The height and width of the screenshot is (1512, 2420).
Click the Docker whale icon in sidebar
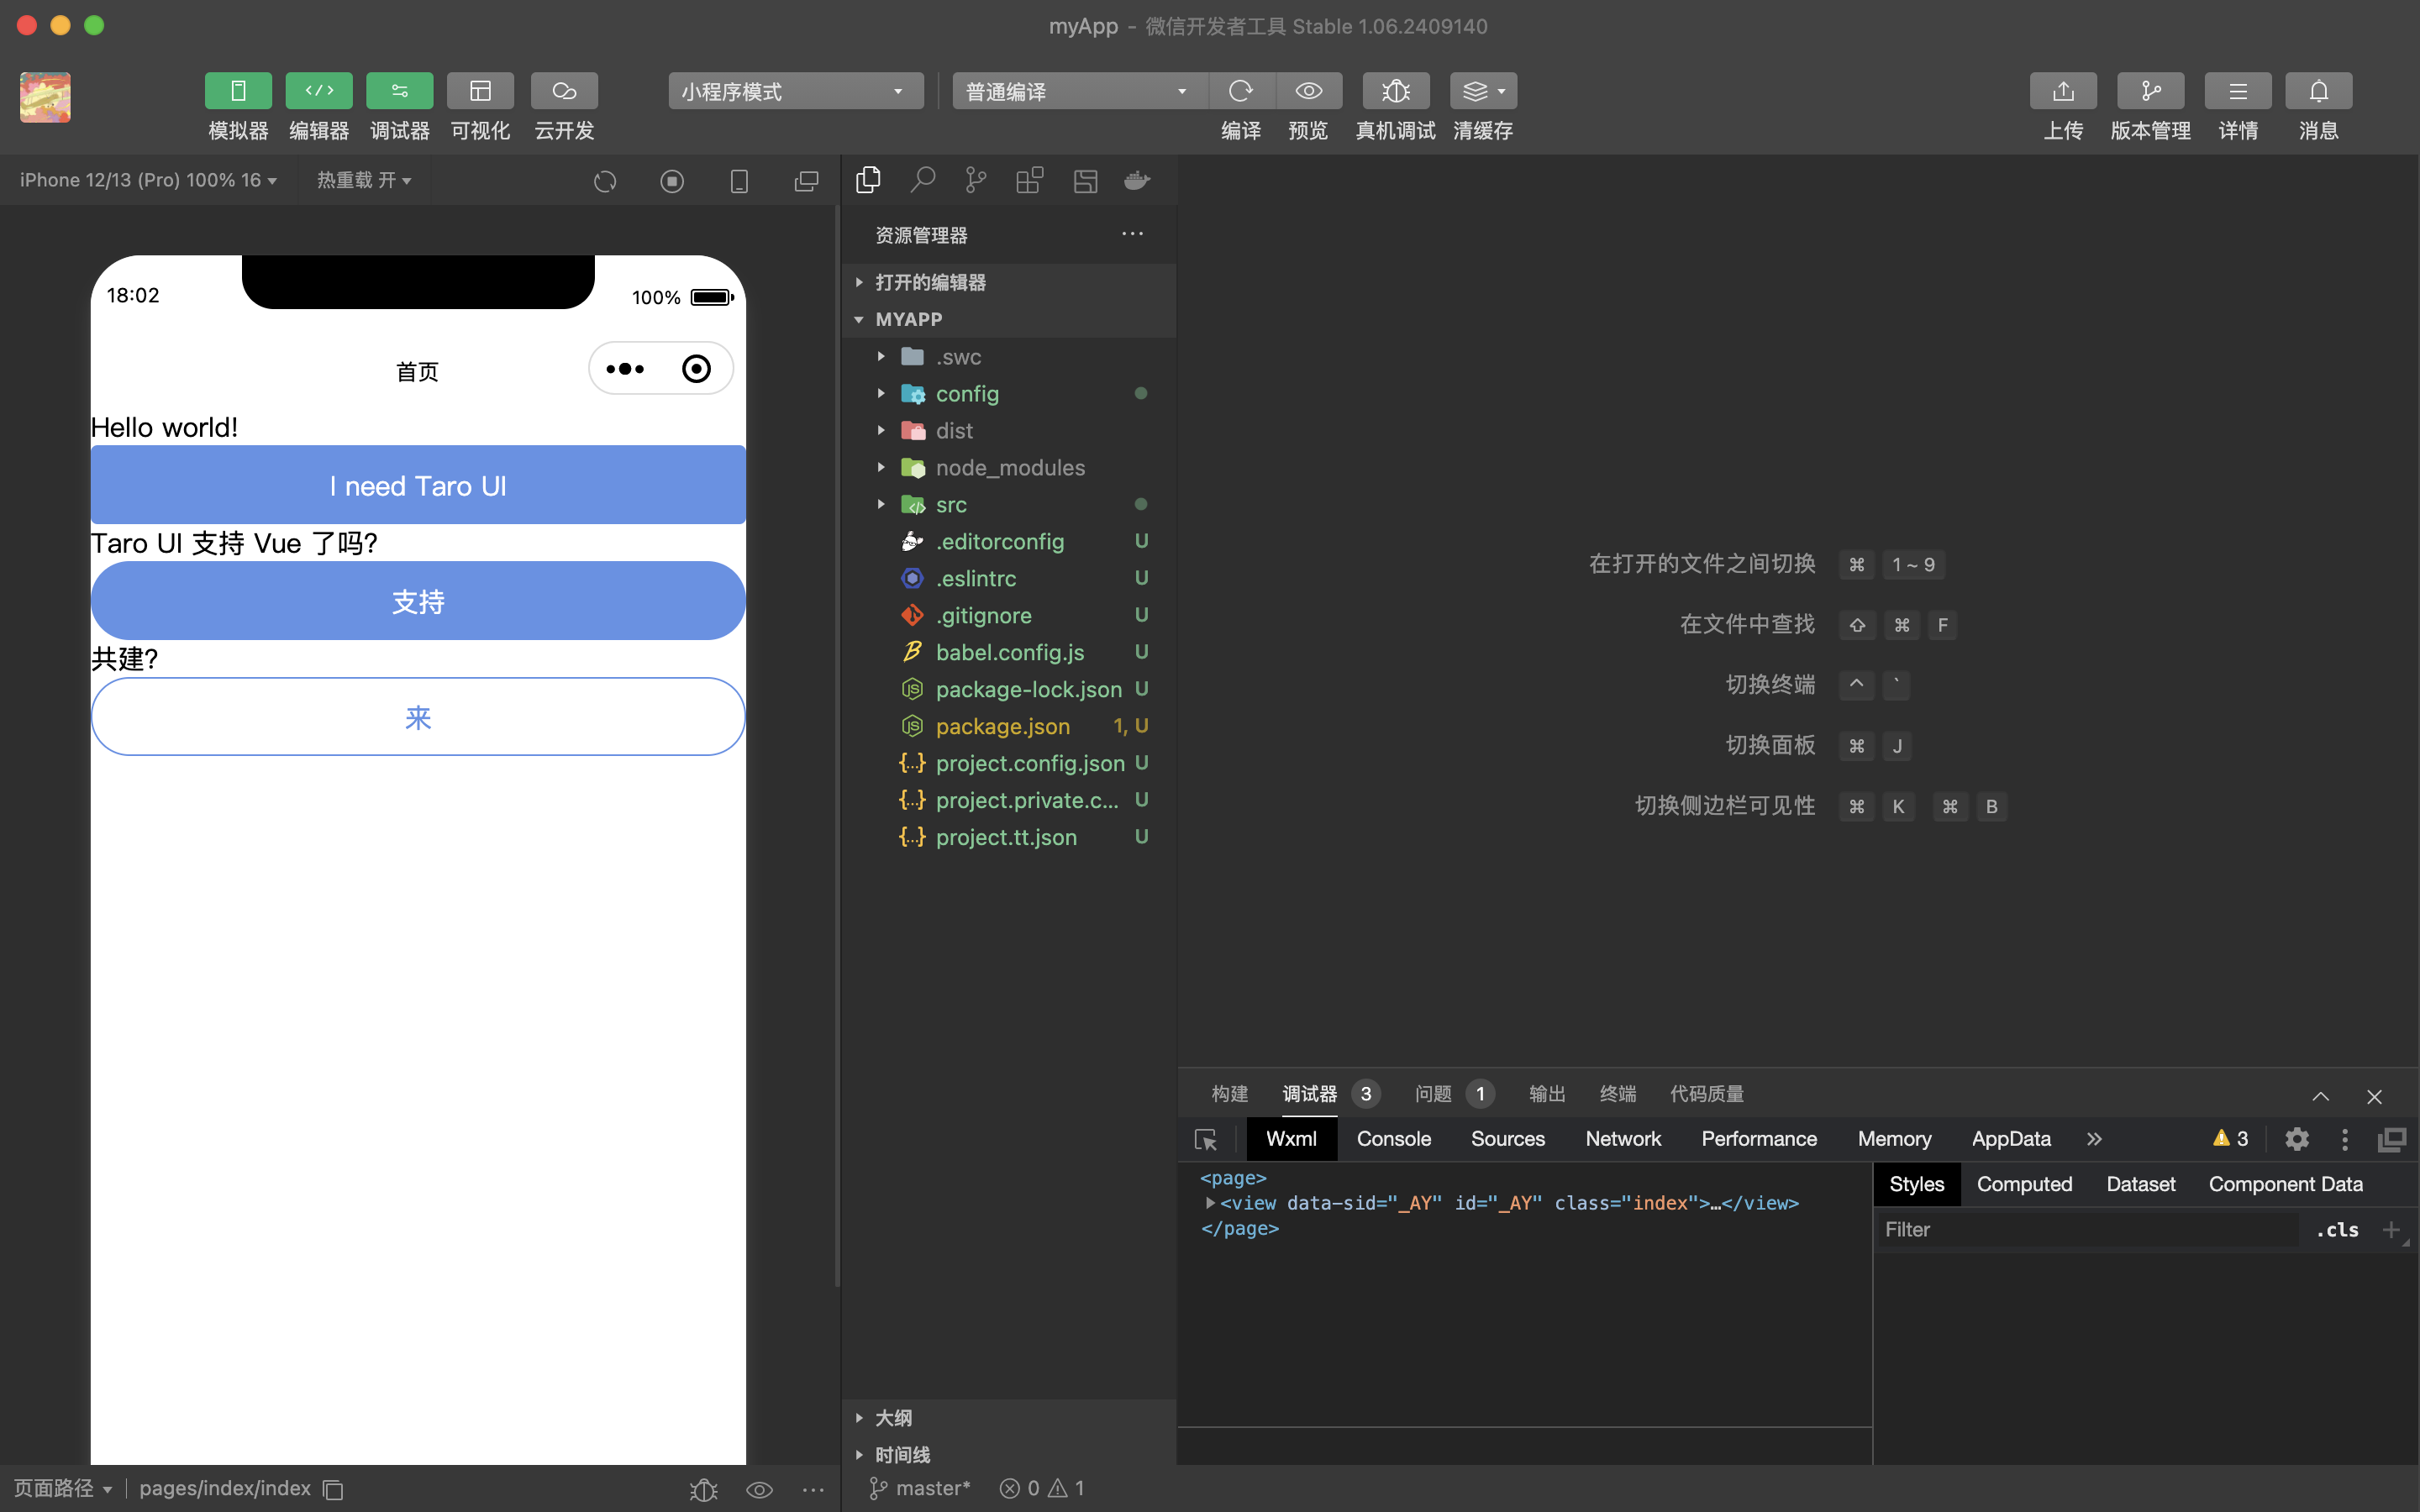point(1137,180)
